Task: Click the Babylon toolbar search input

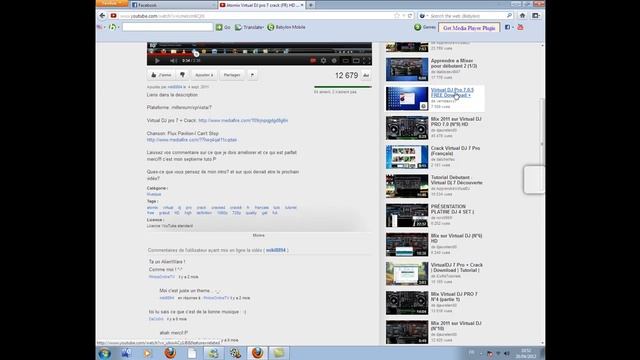Action: [167, 27]
